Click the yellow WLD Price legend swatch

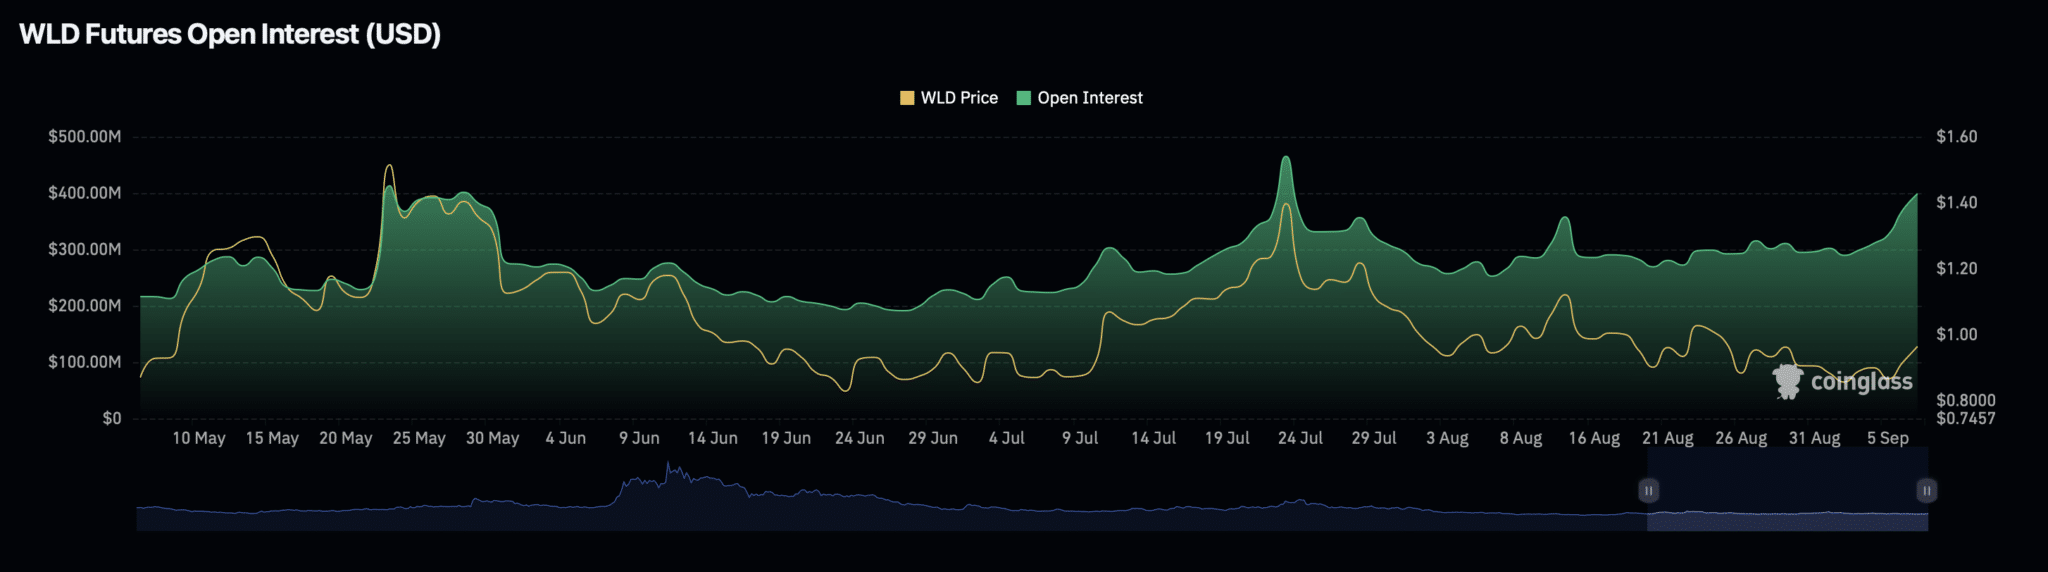907,98
